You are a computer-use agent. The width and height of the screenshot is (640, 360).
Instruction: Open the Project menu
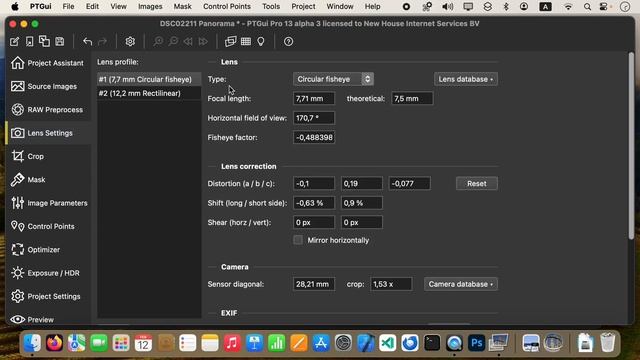[303, 7]
